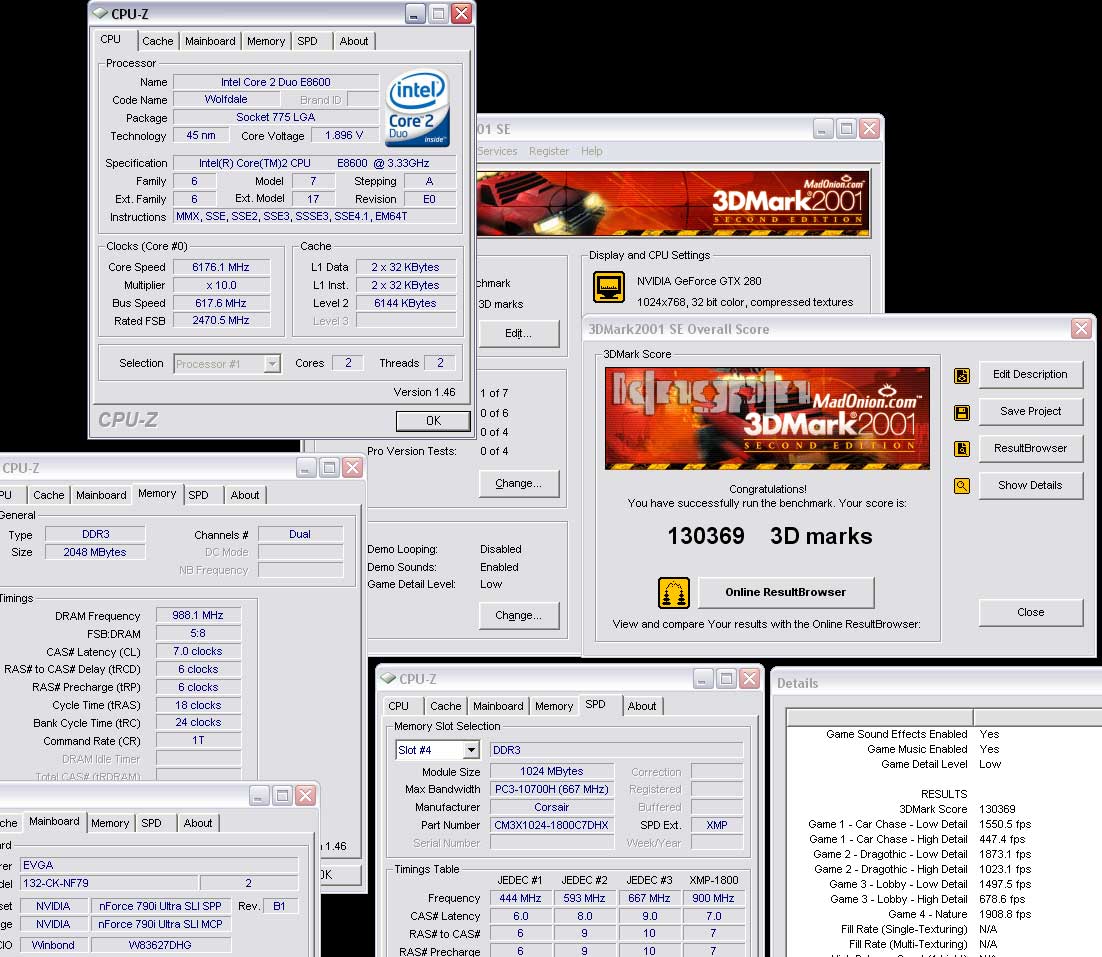Select Mainboard tab in SPD CPU-Z window
1102x957 pixels.
(498, 705)
